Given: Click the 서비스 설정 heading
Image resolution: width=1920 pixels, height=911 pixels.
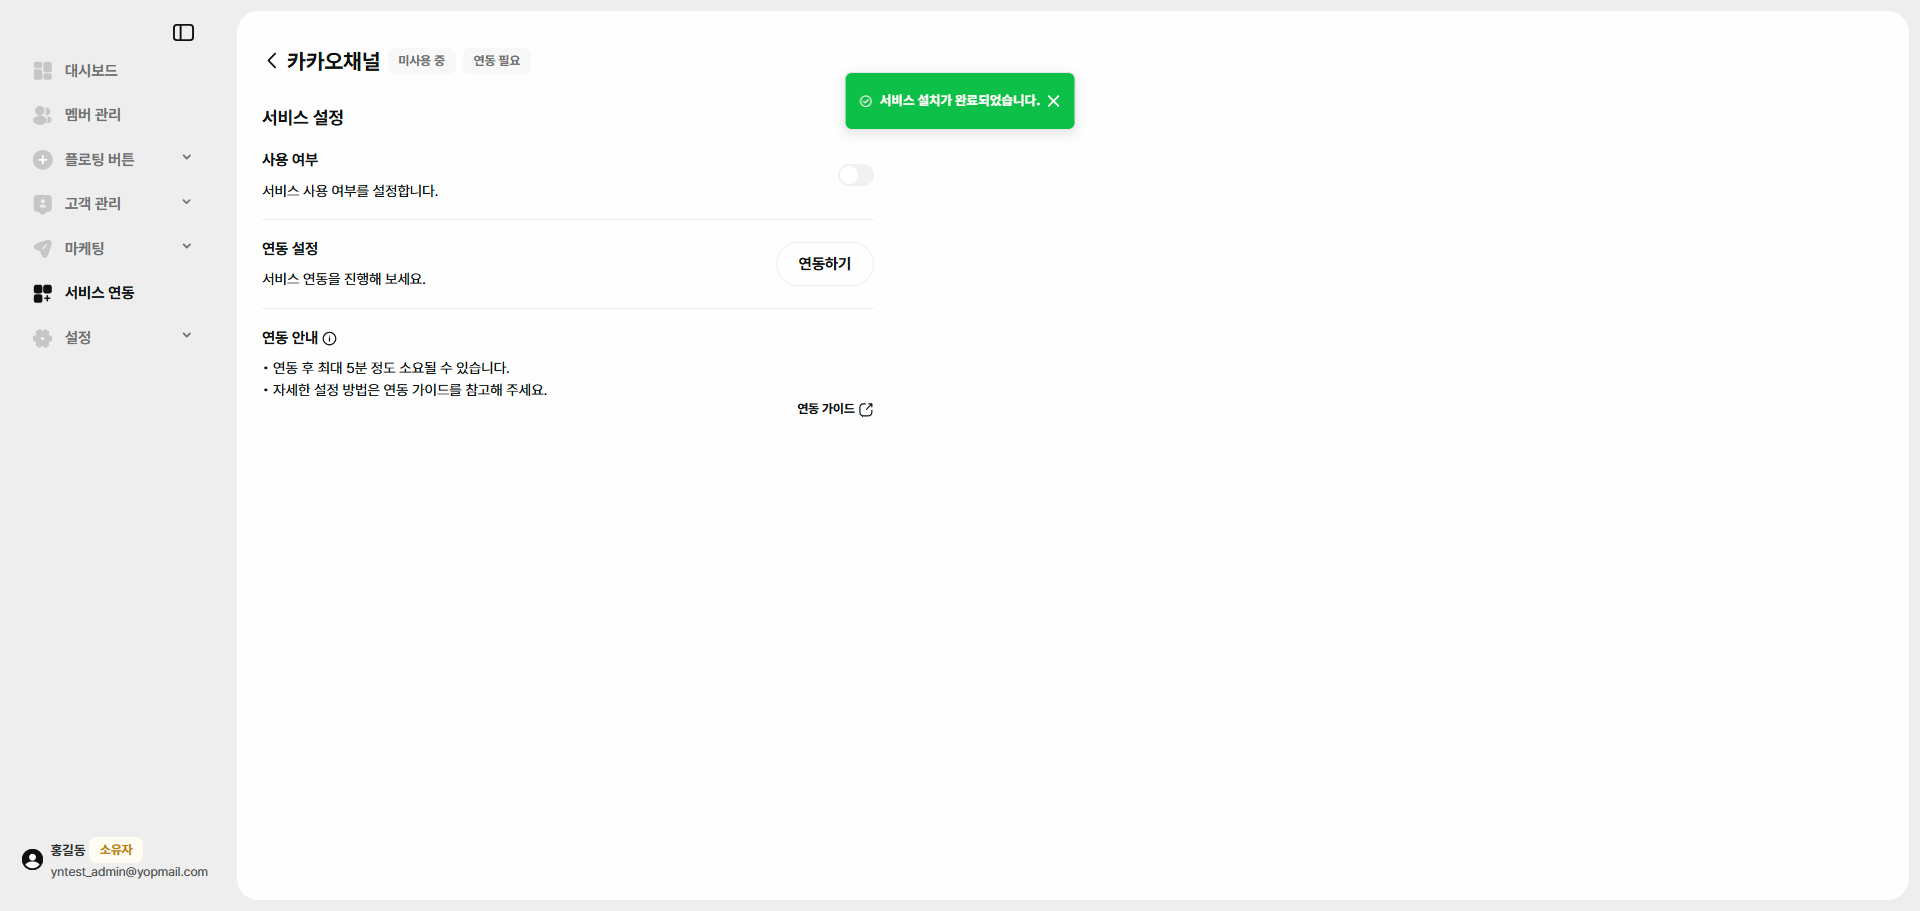Looking at the screenshot, I should [303, 118].
